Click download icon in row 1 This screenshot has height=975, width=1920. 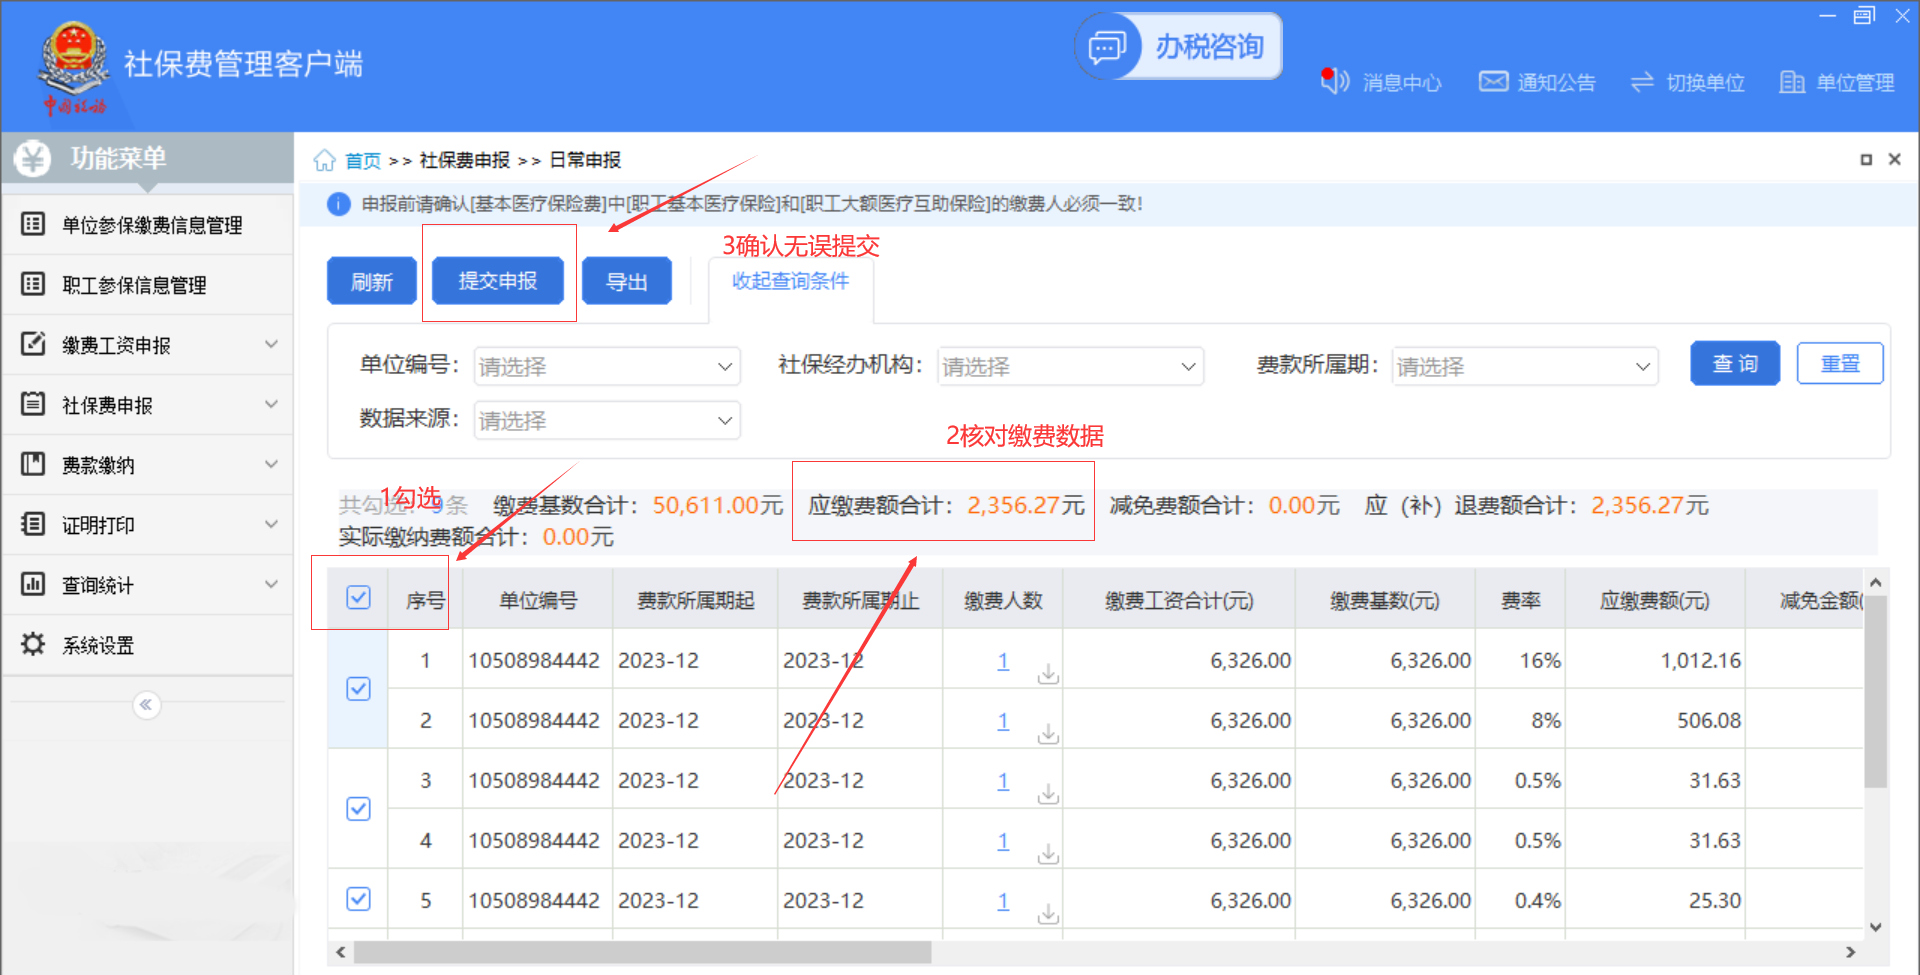(x=1047, y=674)
